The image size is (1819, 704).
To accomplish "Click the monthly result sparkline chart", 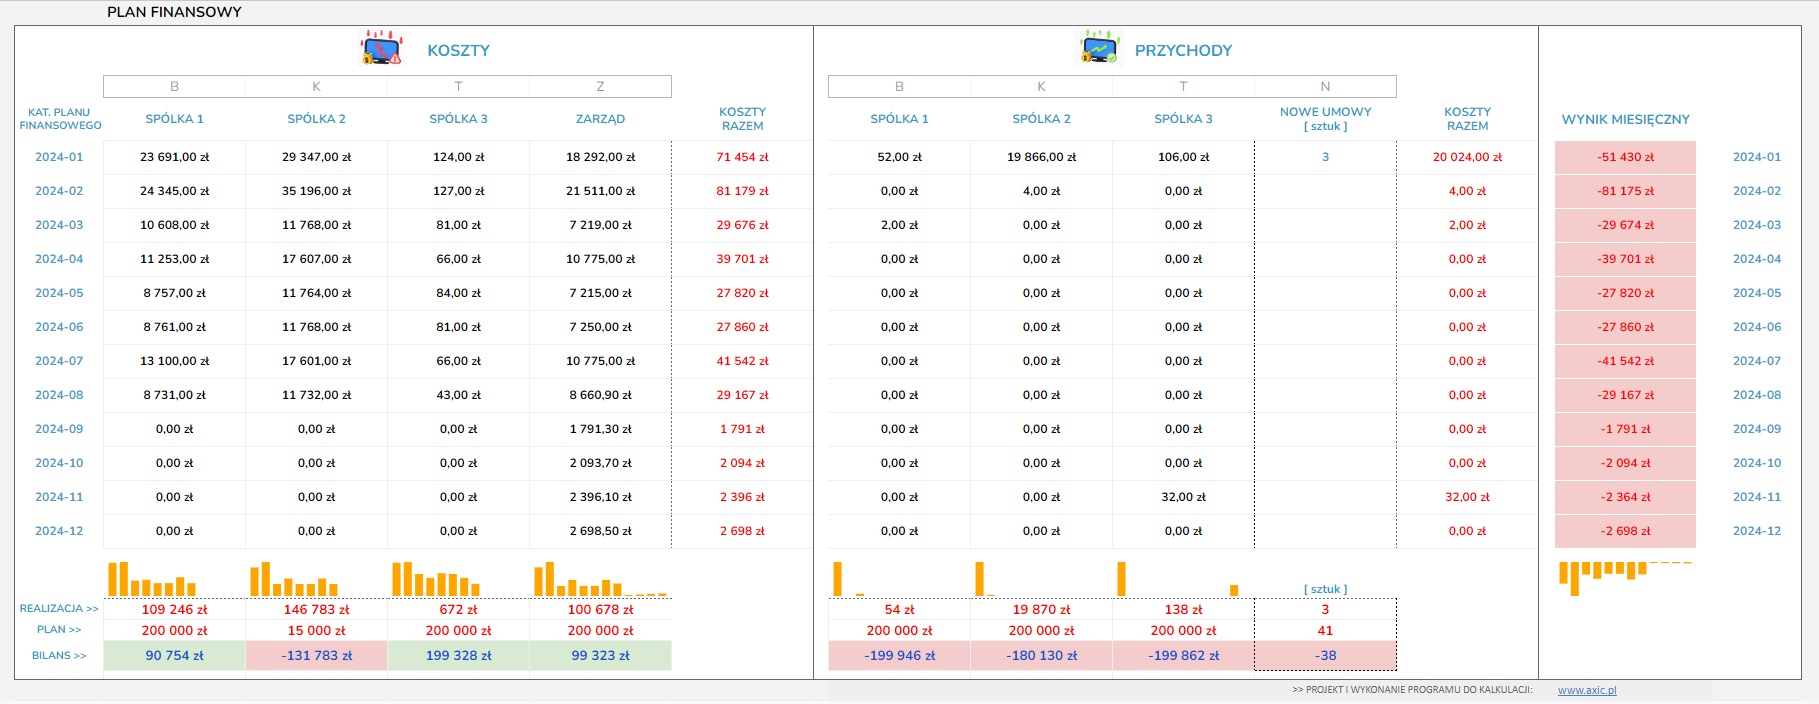I will [x=1625, y=575].
